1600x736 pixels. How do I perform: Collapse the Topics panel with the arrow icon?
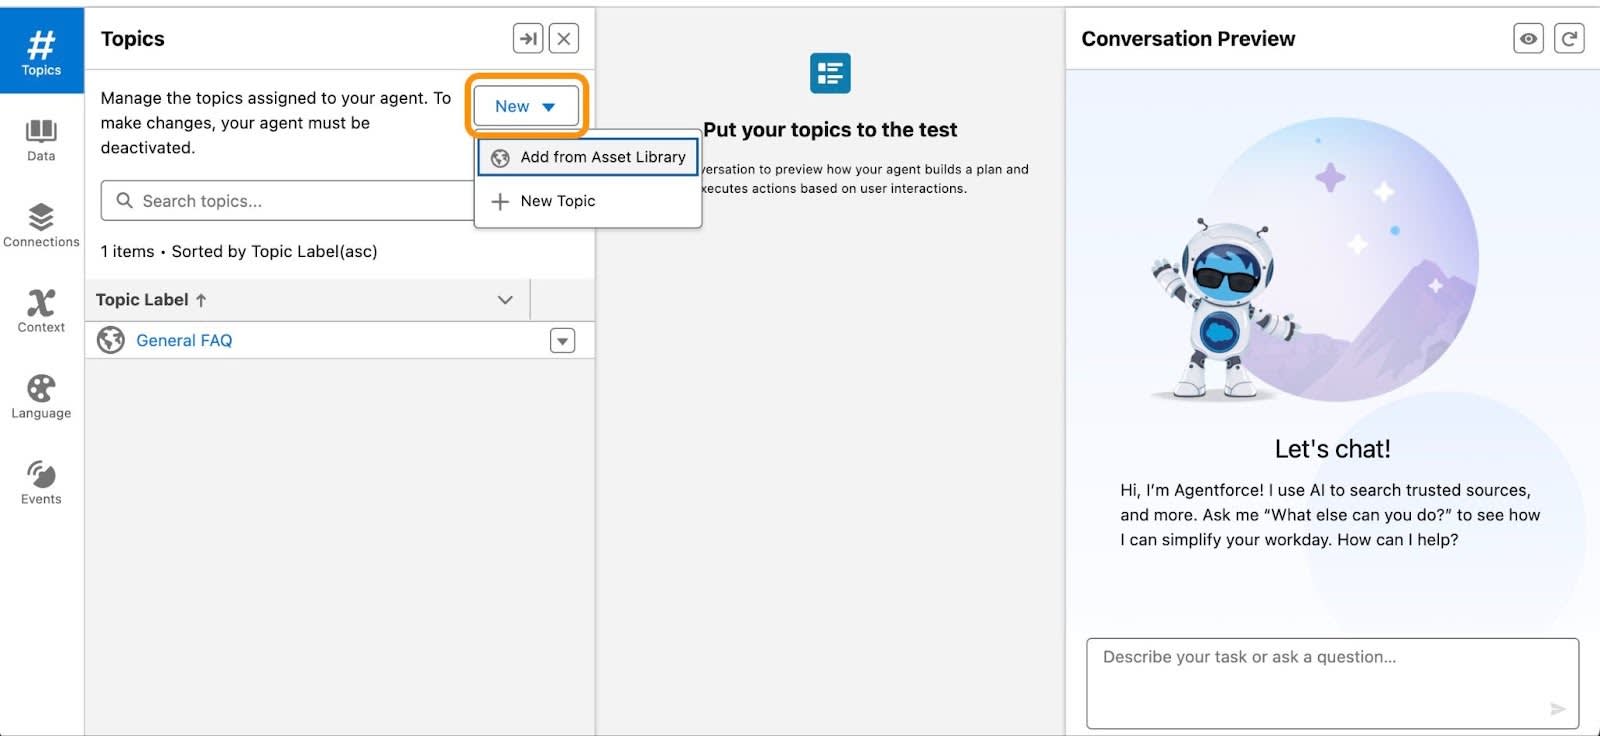coord(528,39)
